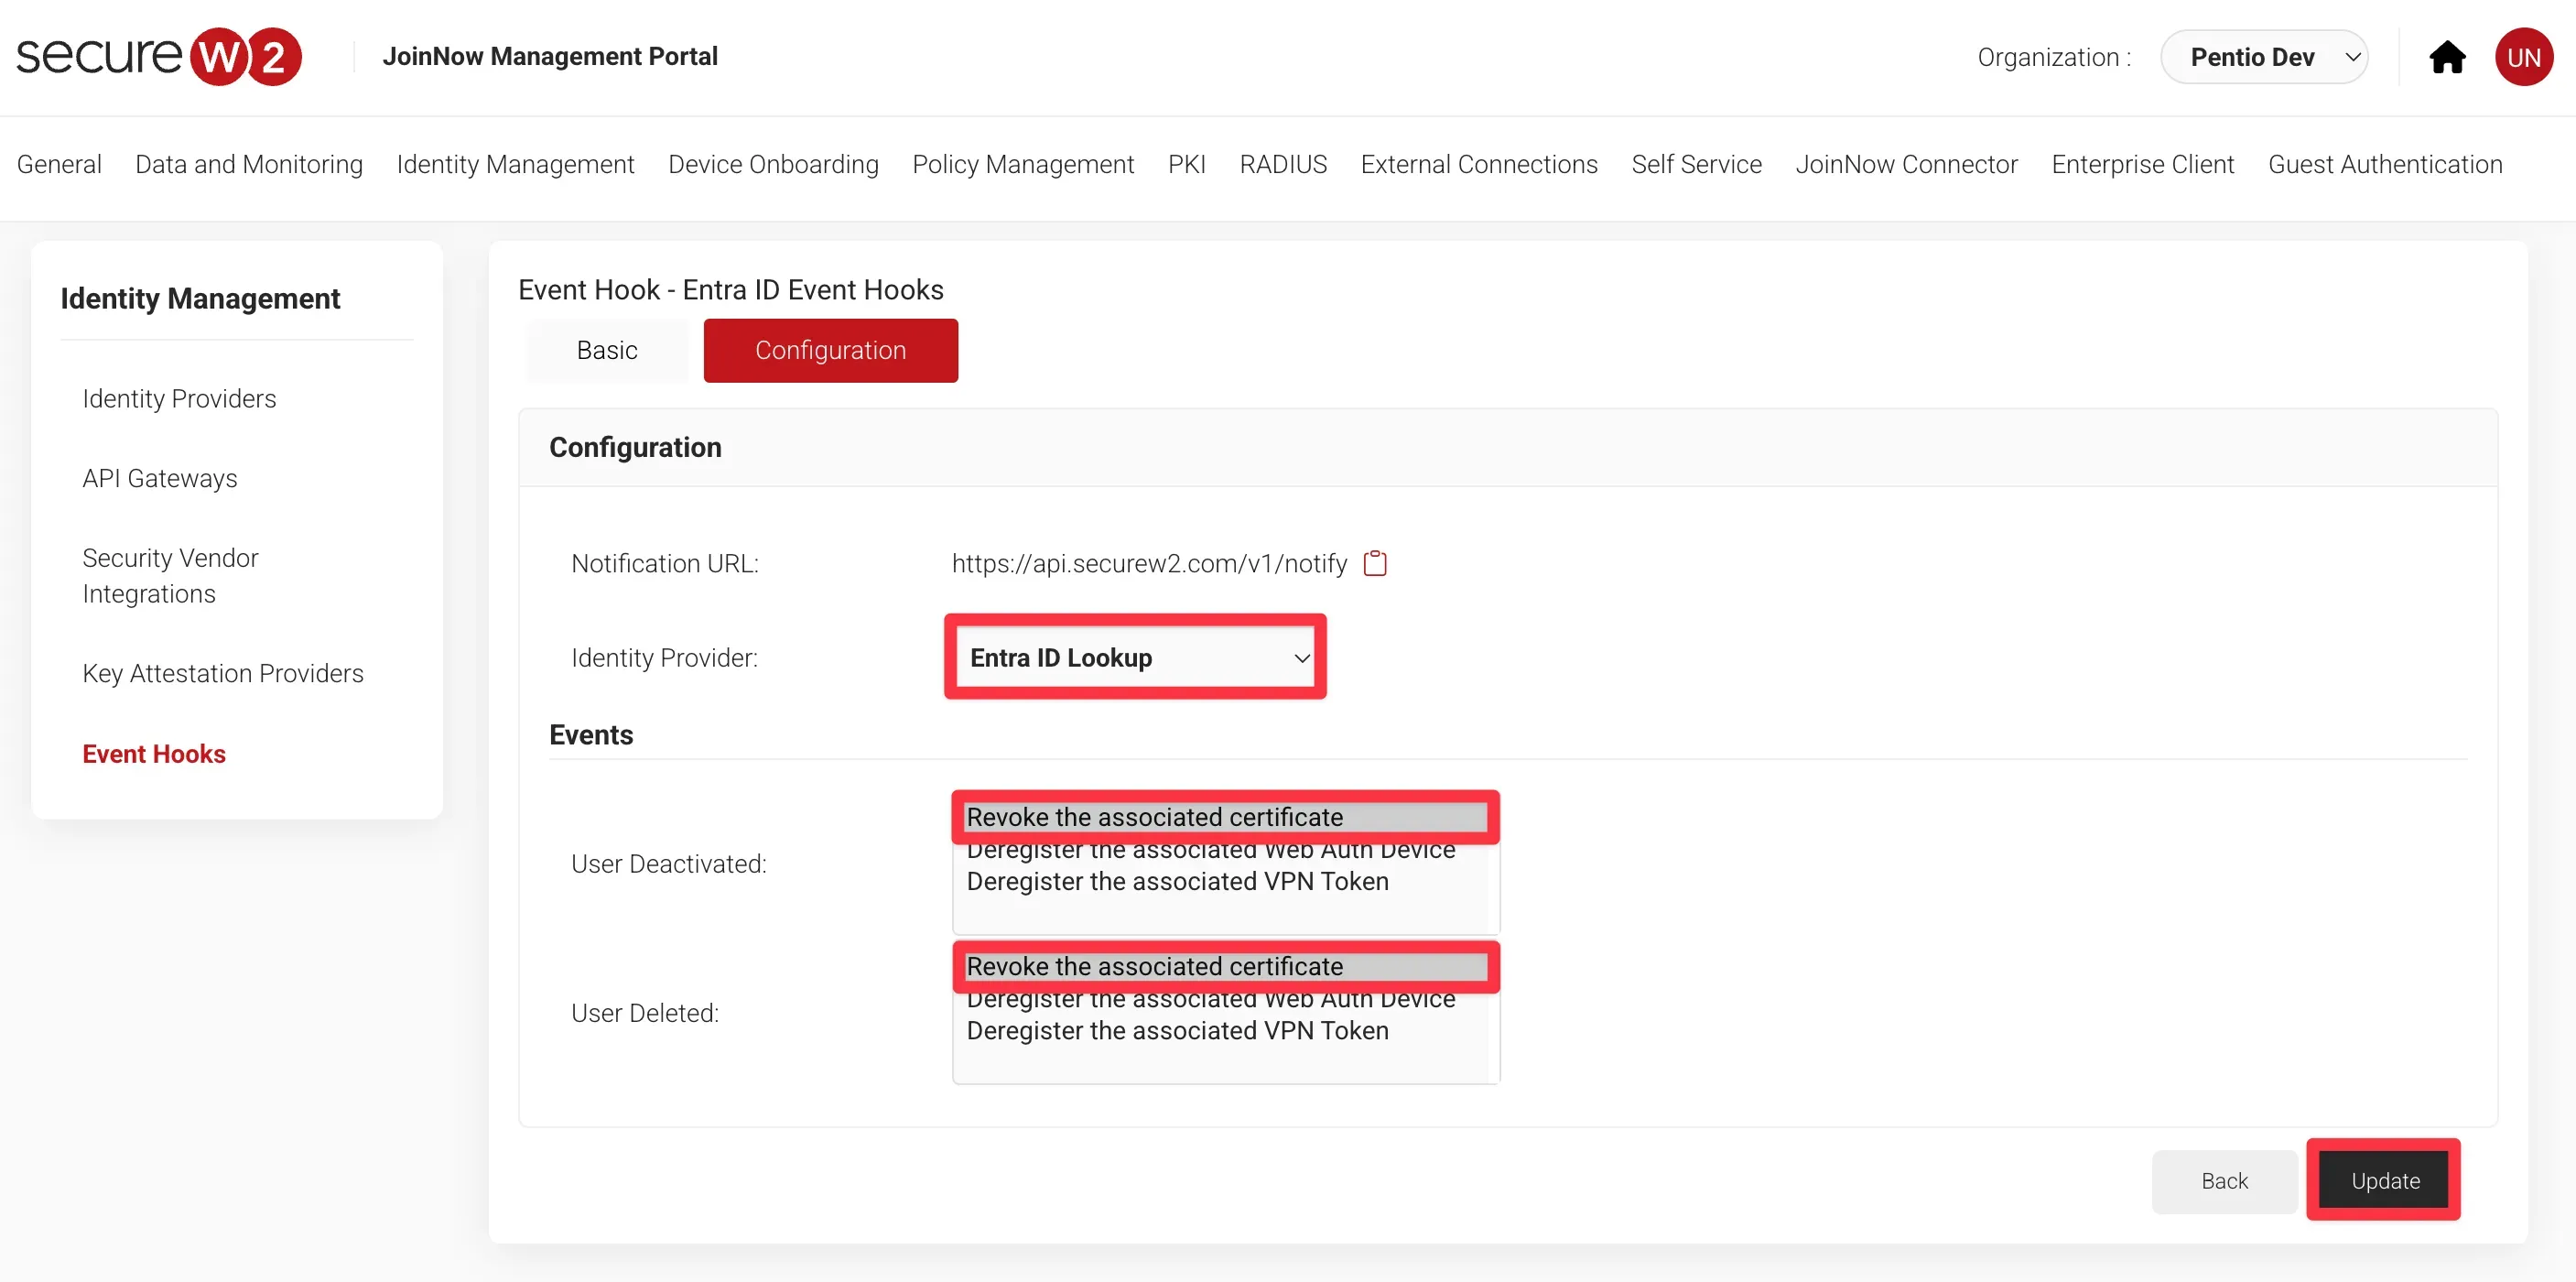This screenshot has width=2576, height=1282.
Task: Open Key Attestation Providers sidebar link
Action: (x=223, y=673)
